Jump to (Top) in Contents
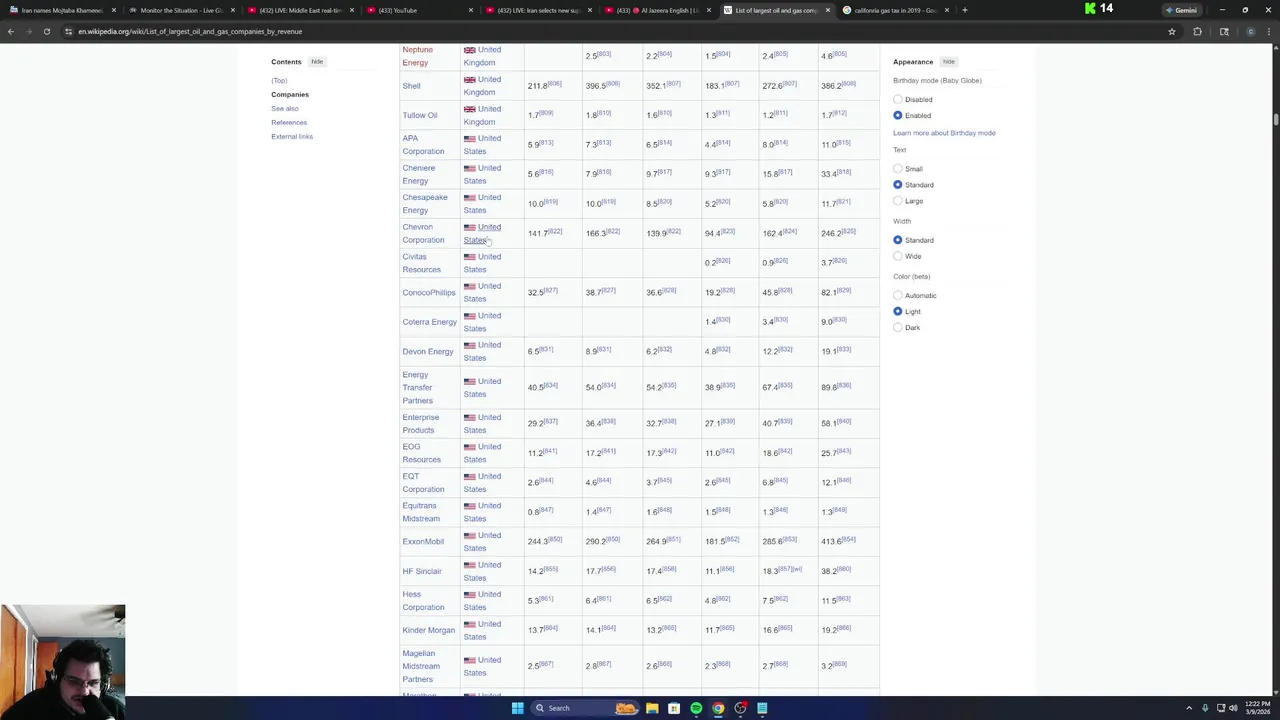 coord(279,81)
